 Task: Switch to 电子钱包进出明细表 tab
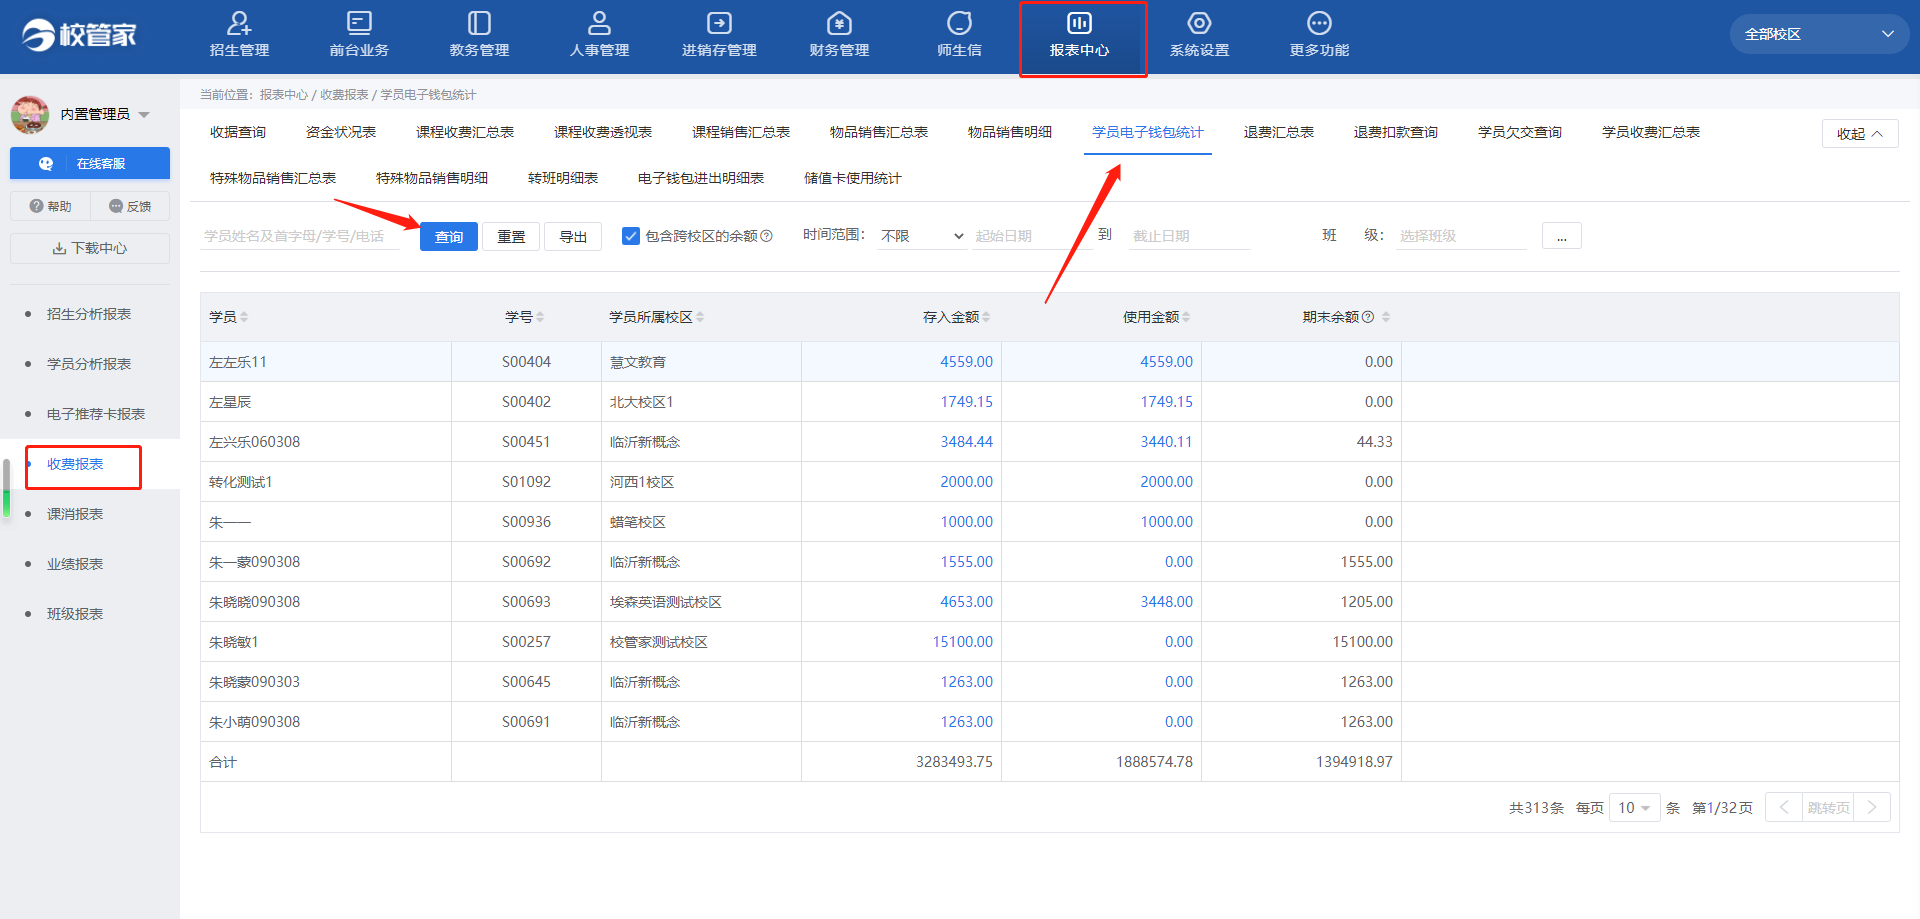click(x=701, y=178)
